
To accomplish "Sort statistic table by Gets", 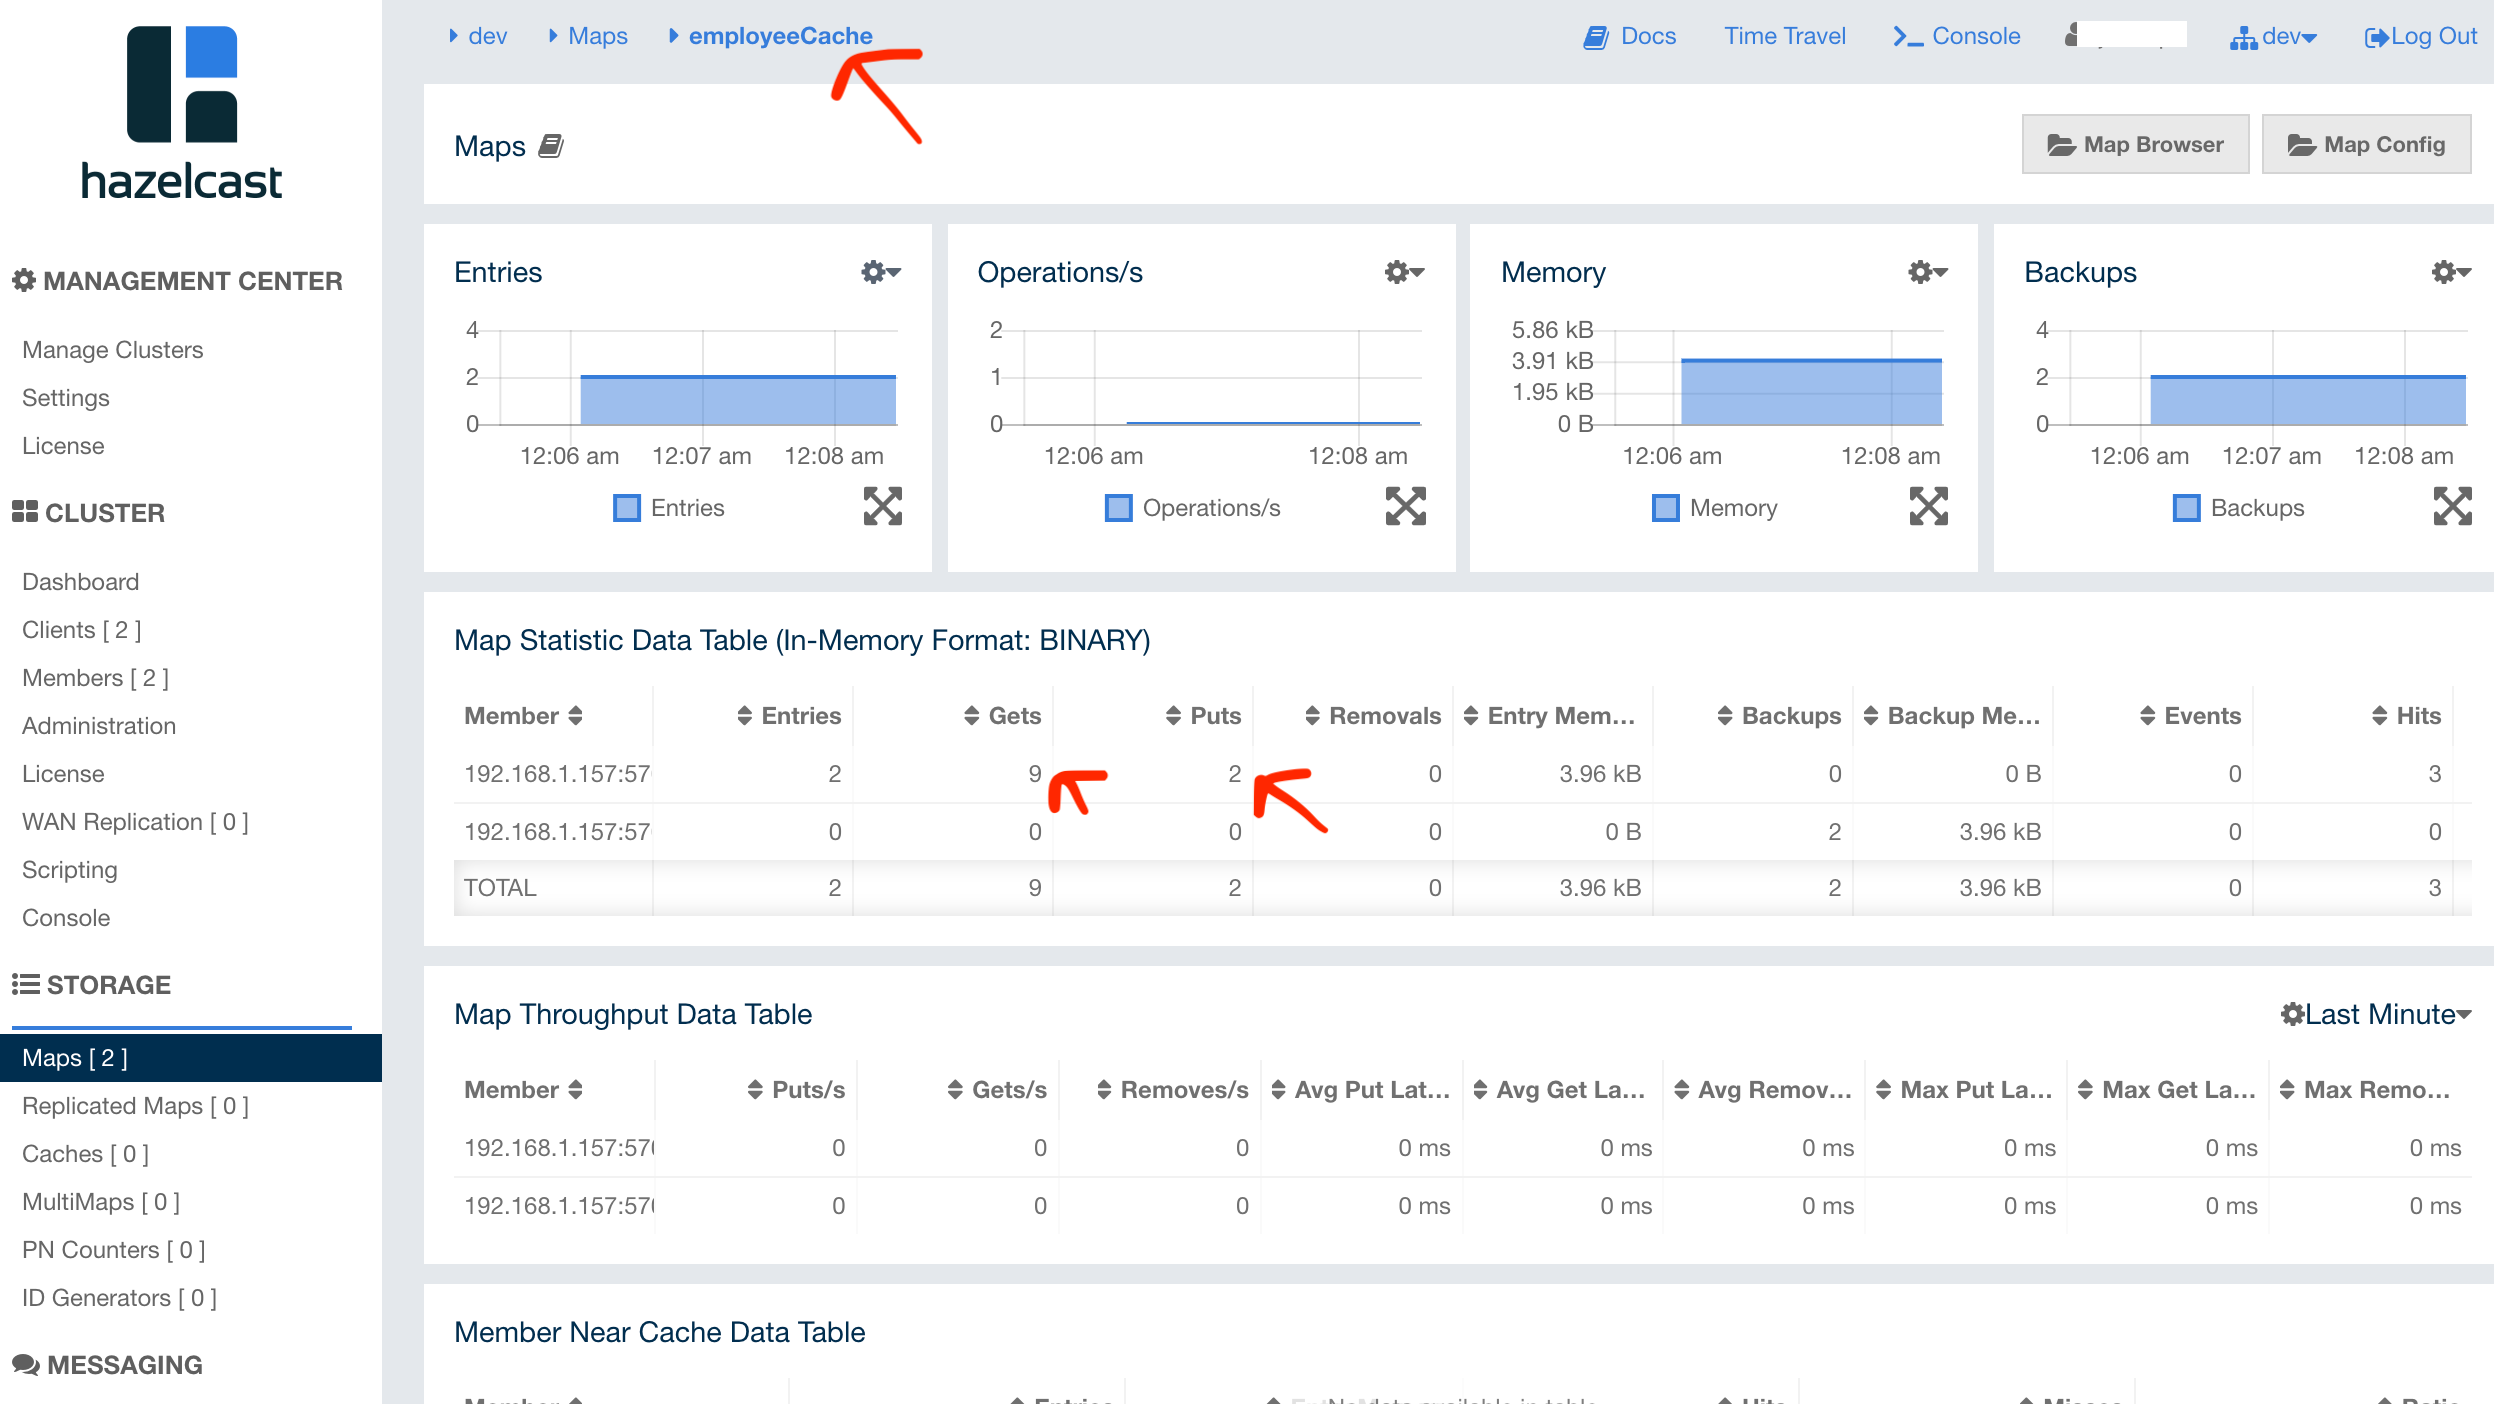I will pos(1002,716).
